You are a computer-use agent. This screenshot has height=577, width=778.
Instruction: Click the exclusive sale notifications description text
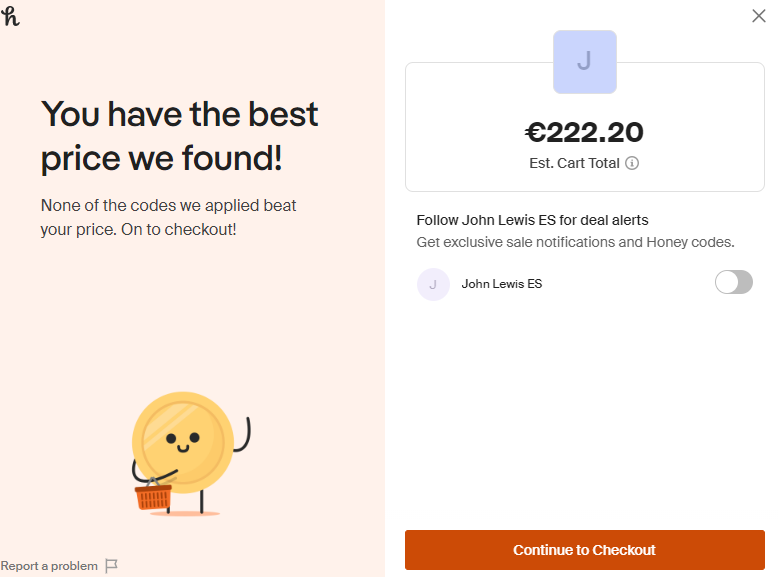coord(575,242)
